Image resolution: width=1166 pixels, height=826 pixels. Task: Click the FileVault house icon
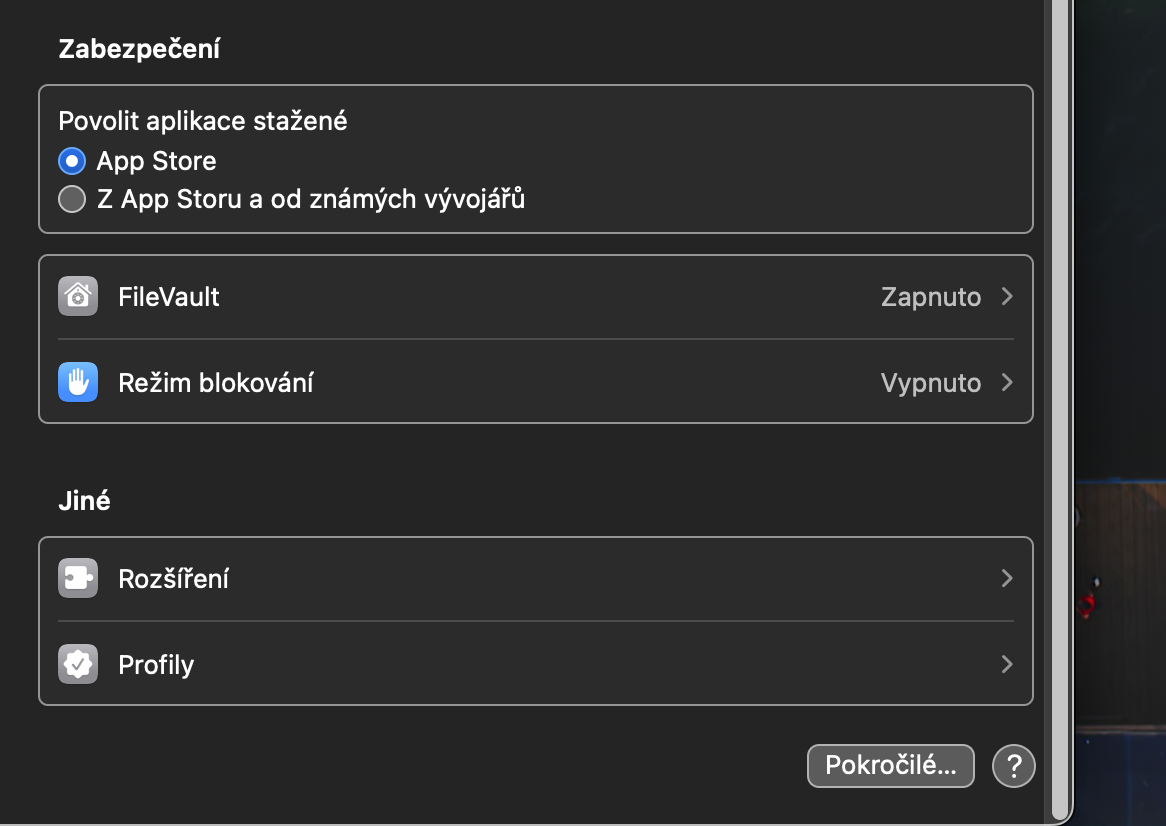78,297
